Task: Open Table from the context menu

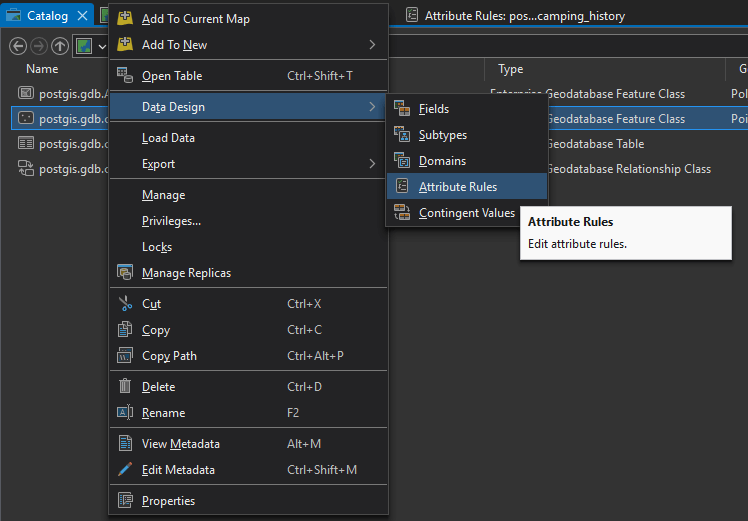Action: pos(171,76)
